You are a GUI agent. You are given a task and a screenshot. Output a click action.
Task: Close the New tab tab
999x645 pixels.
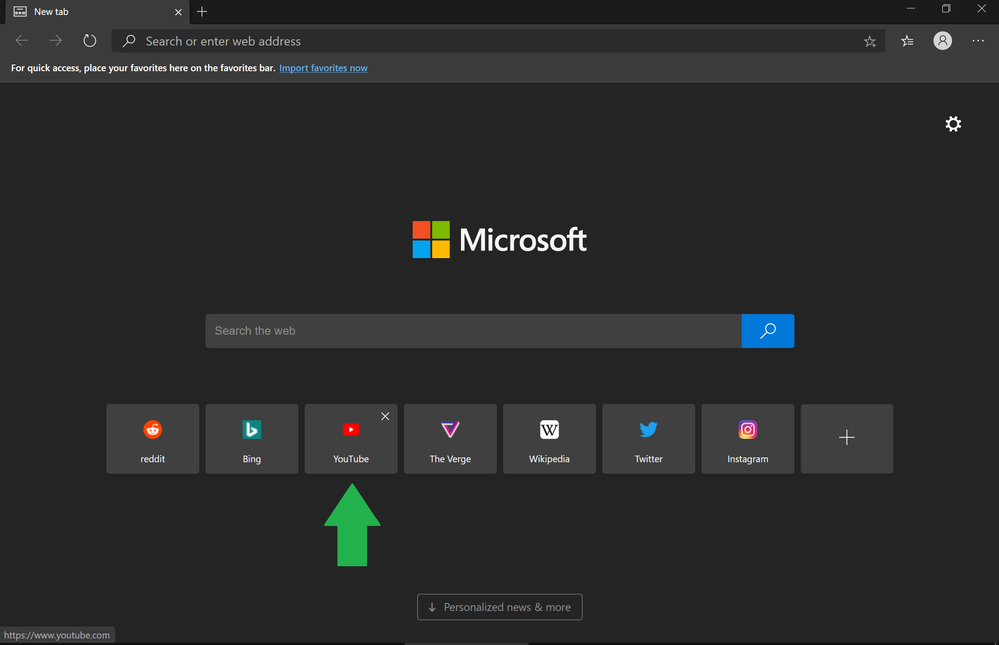[178, 12]
